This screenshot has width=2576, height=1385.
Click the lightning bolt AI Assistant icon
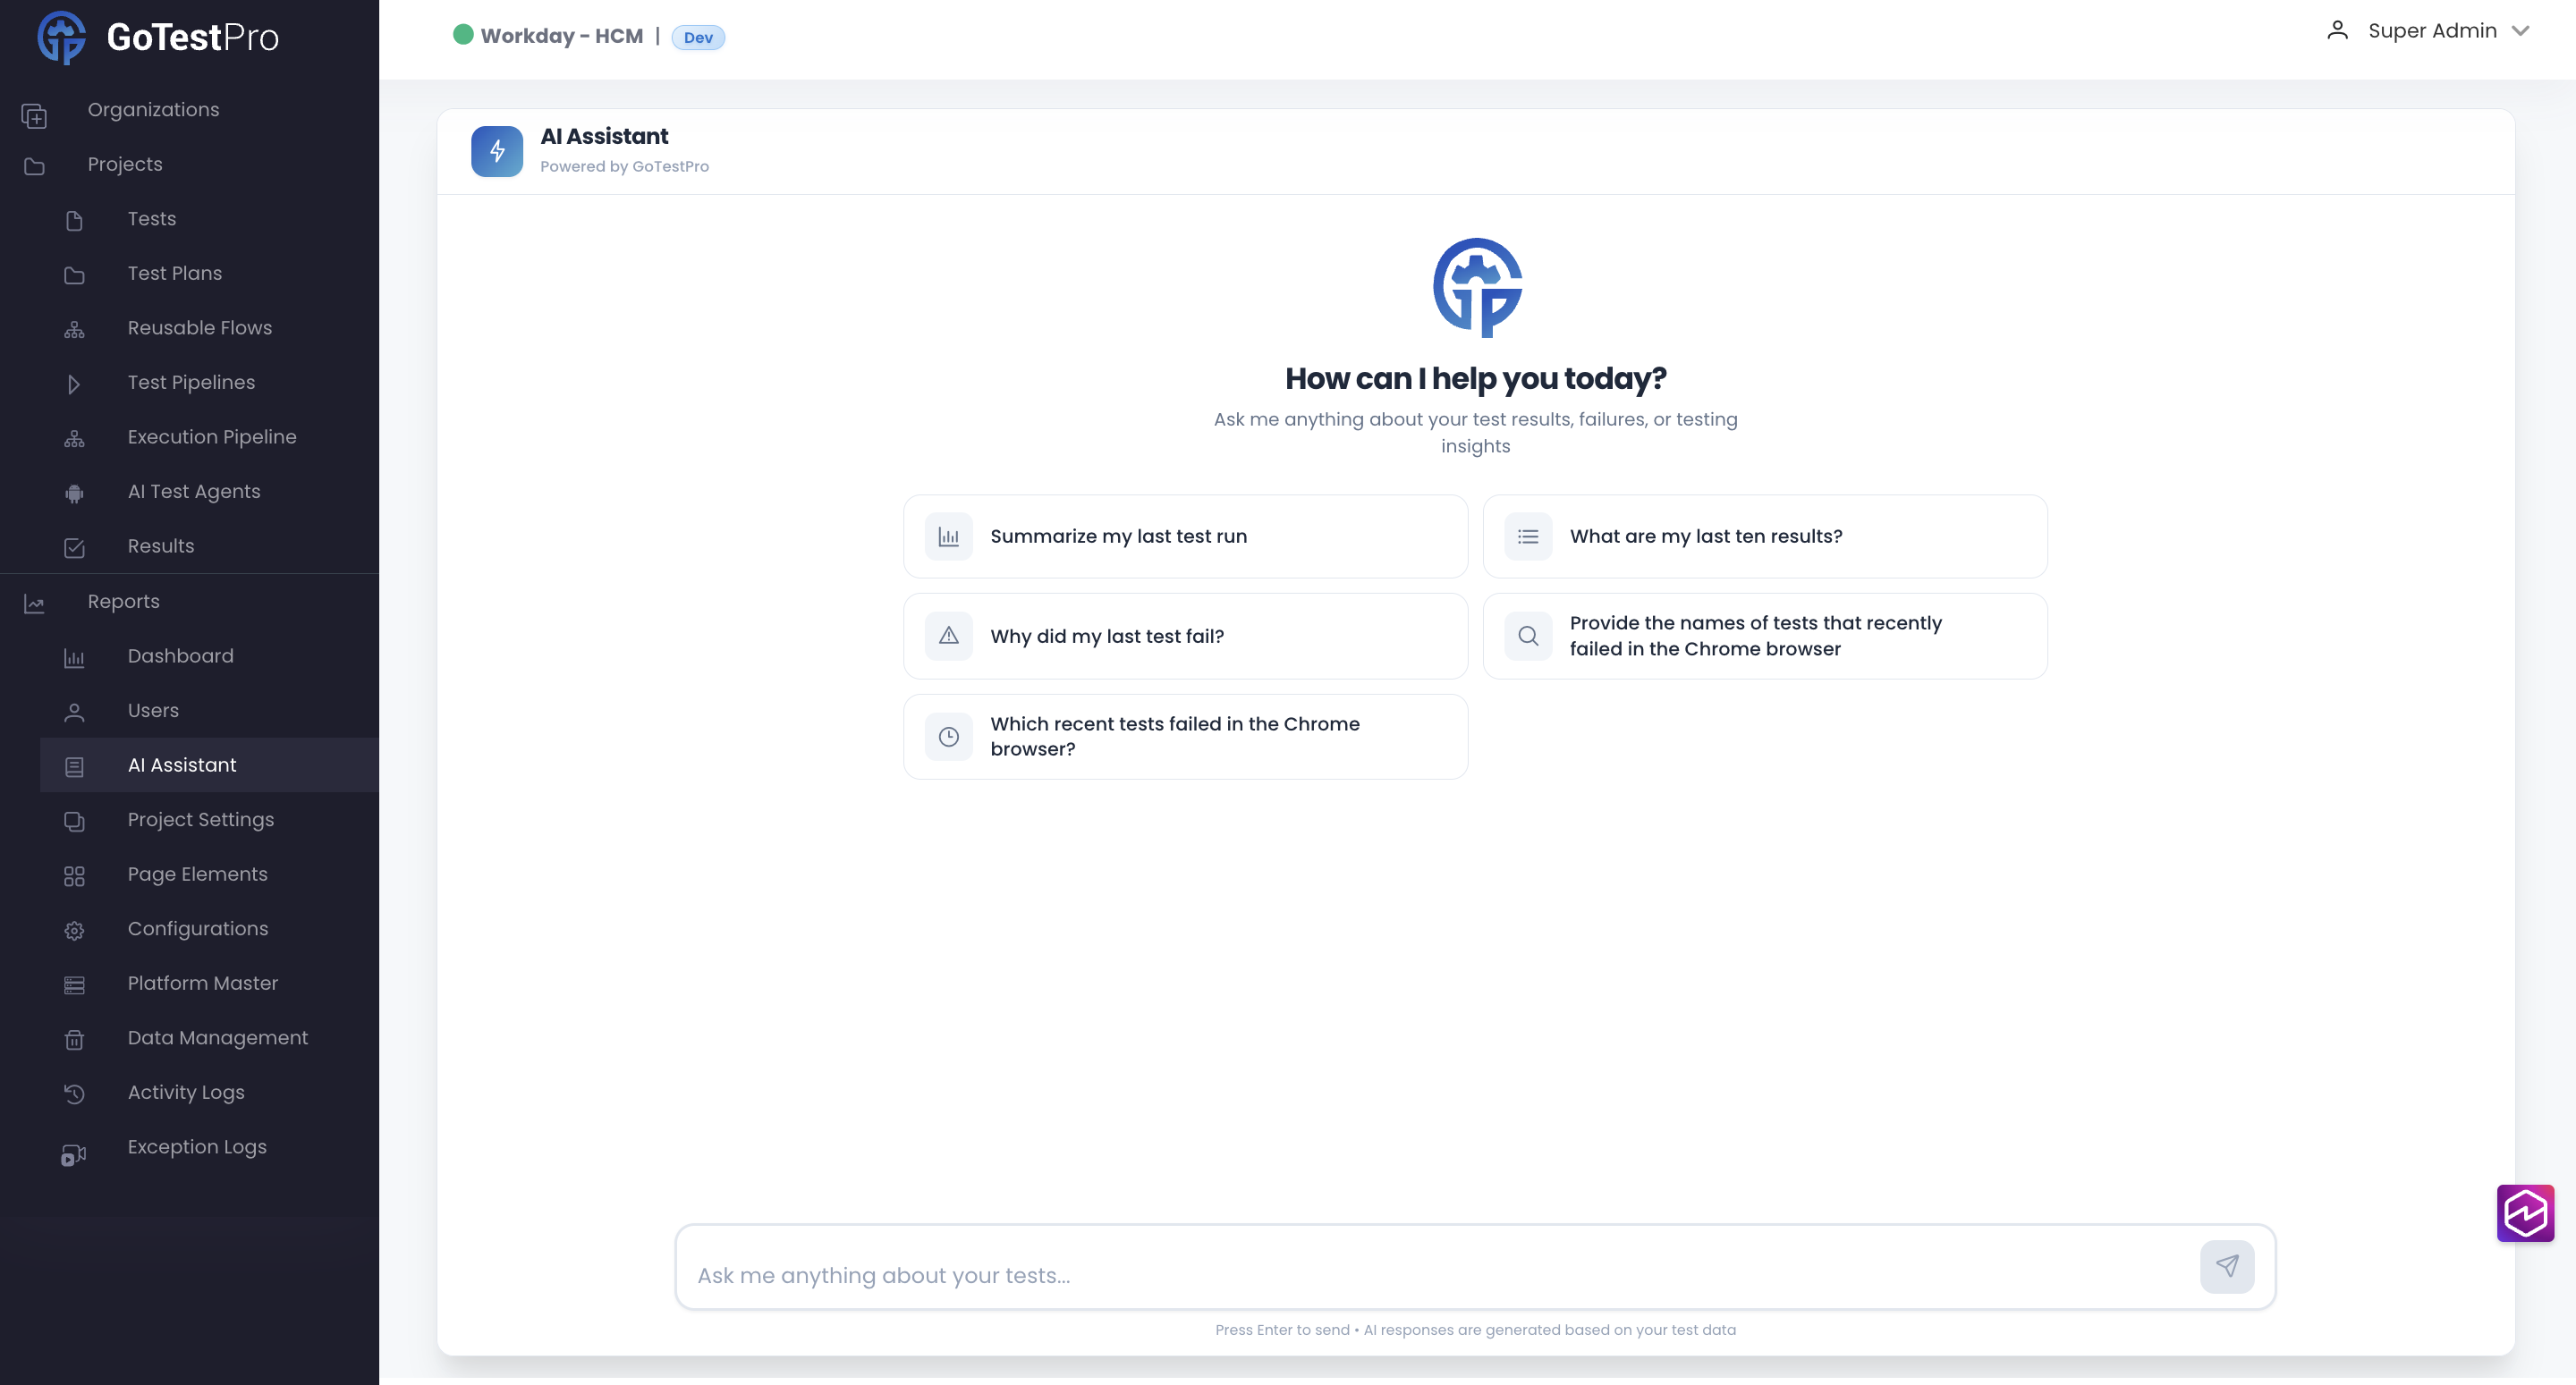(x=497, y=151)
